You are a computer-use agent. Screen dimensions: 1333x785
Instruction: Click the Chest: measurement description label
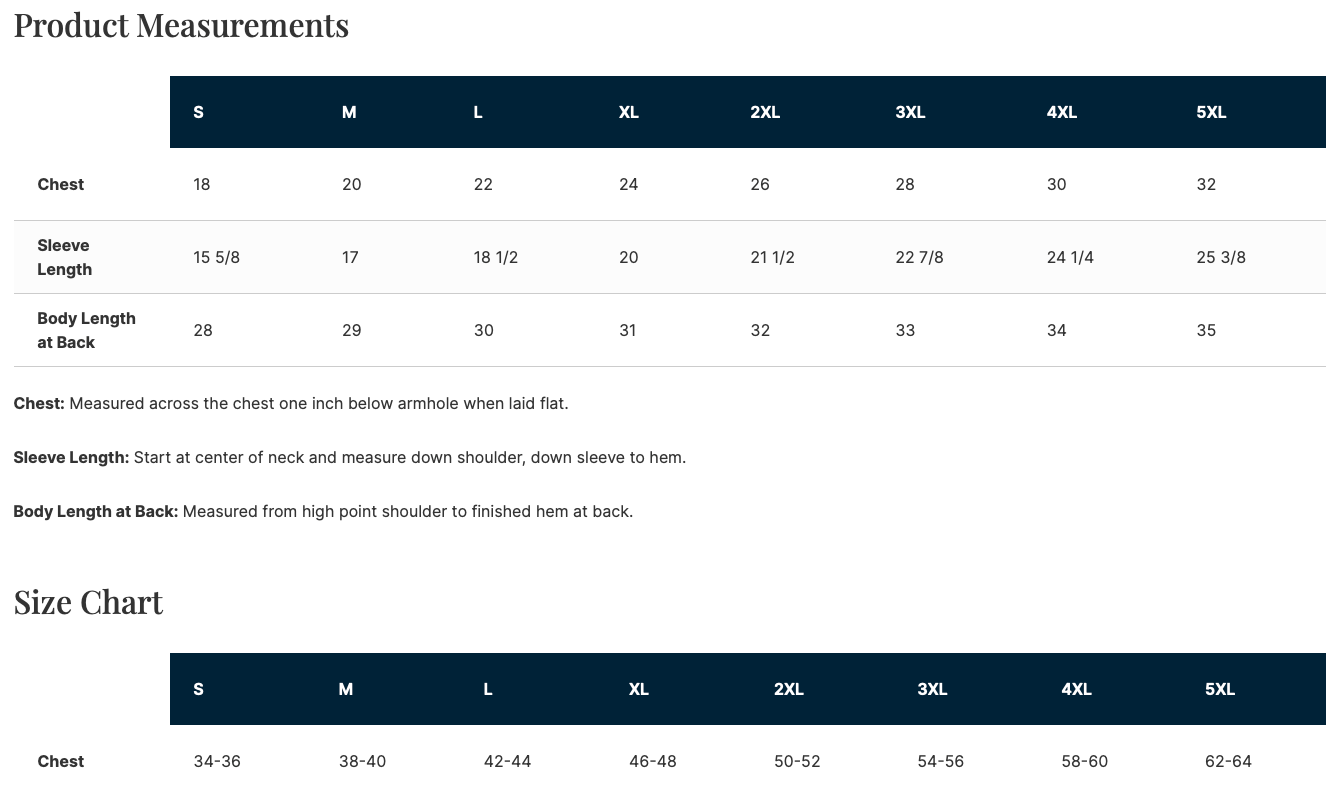39,403
